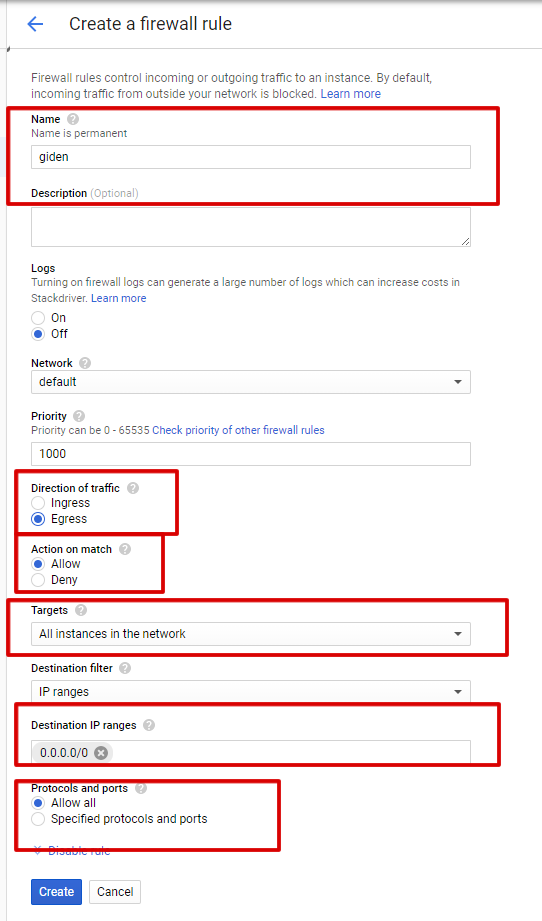The height and width of the screenshot is (921, 542).
Task: Choose Specified protocols and ports option
Action: pos(38,819)
